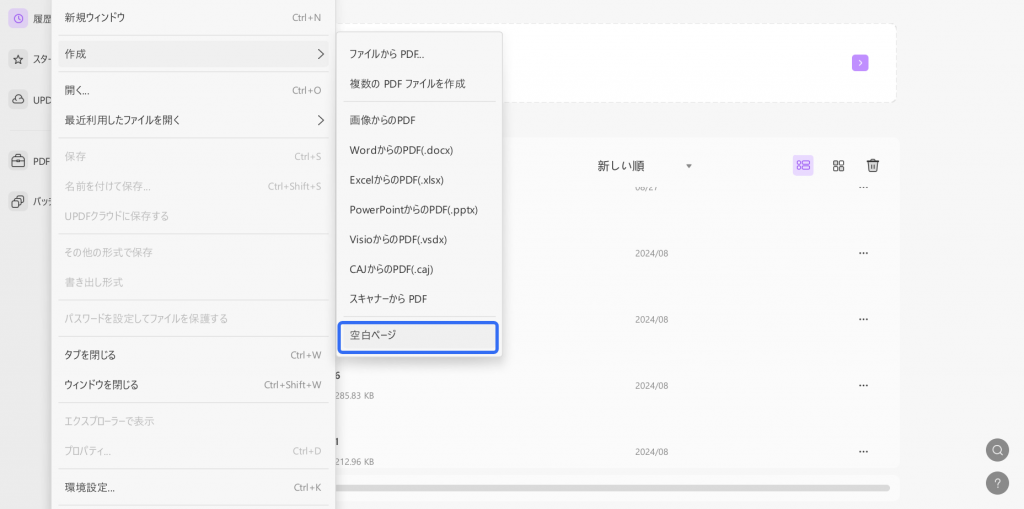Screen dimensions: 1024x509
Task: Open the 新しい順 sort dropdown
Action: 645,166
